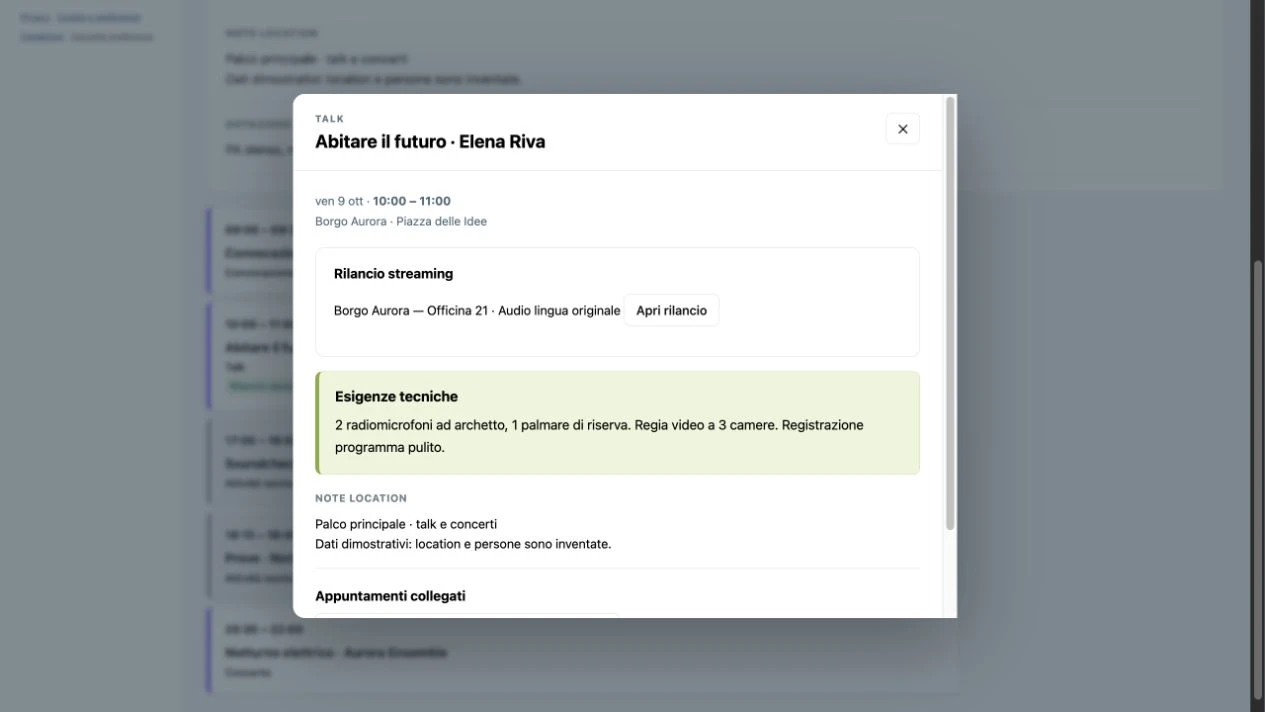This screenshot has width=1265, height=712.
Task: Click the 'NOTE LOCATION' label in dialog
Action: click(361, 498)
